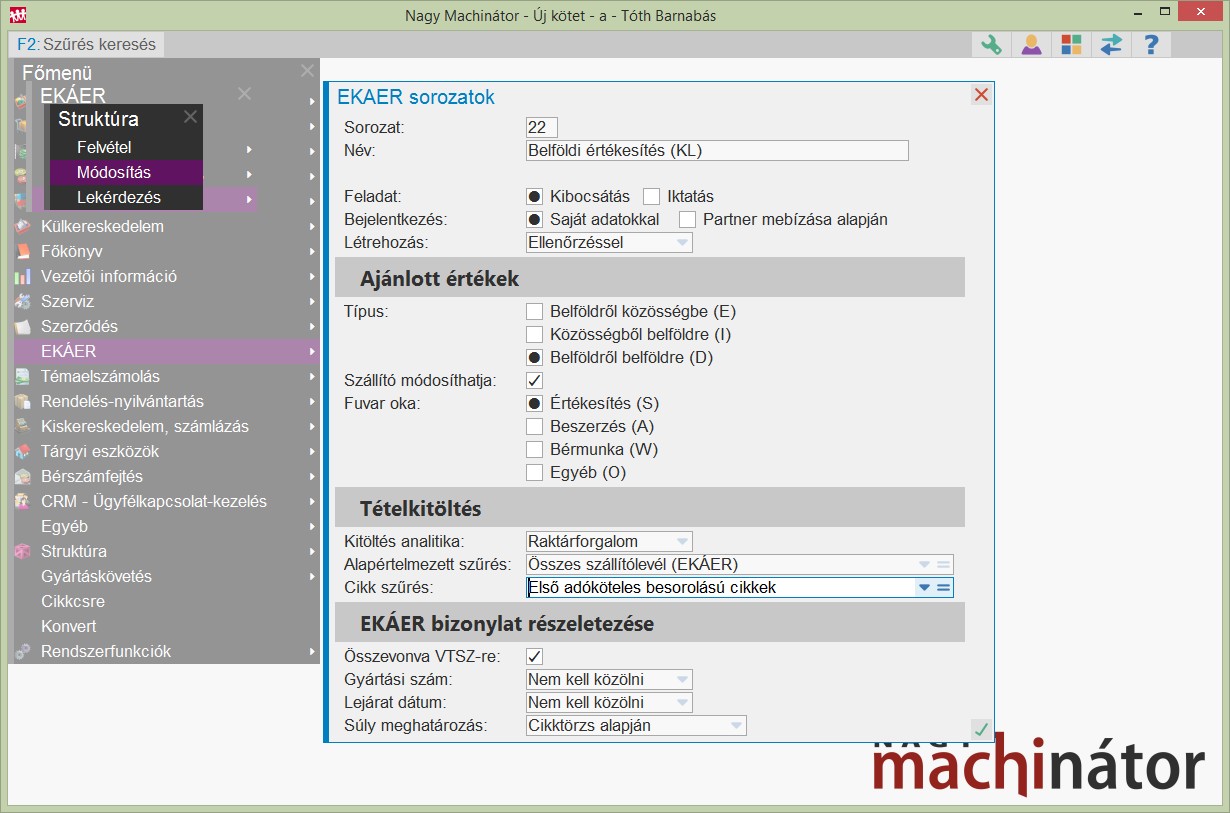Select the Iktatás option
Image resolution: width=1230 pixels, height=813 pixels.
point(652,196)
